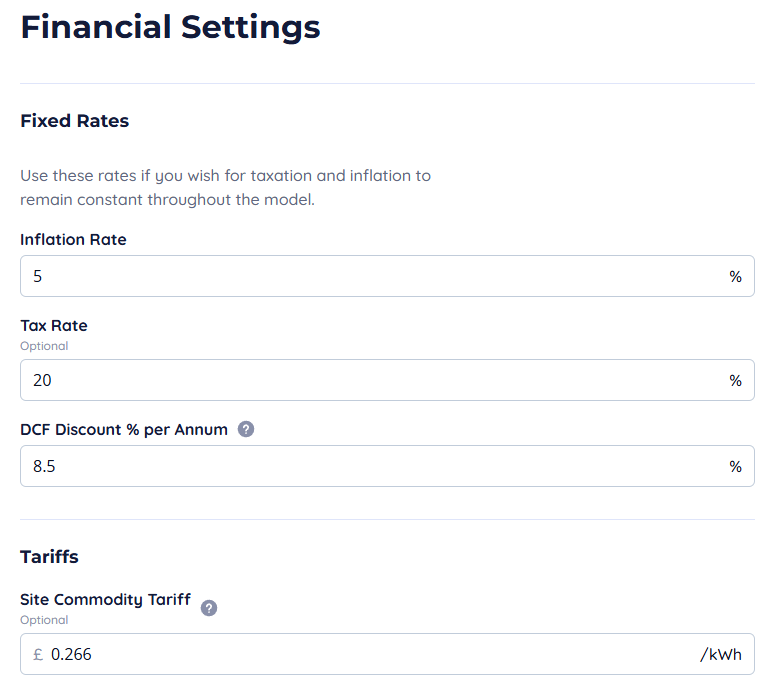
Task: Click the Fixed Rates section heading
Action: coord(75,121)
